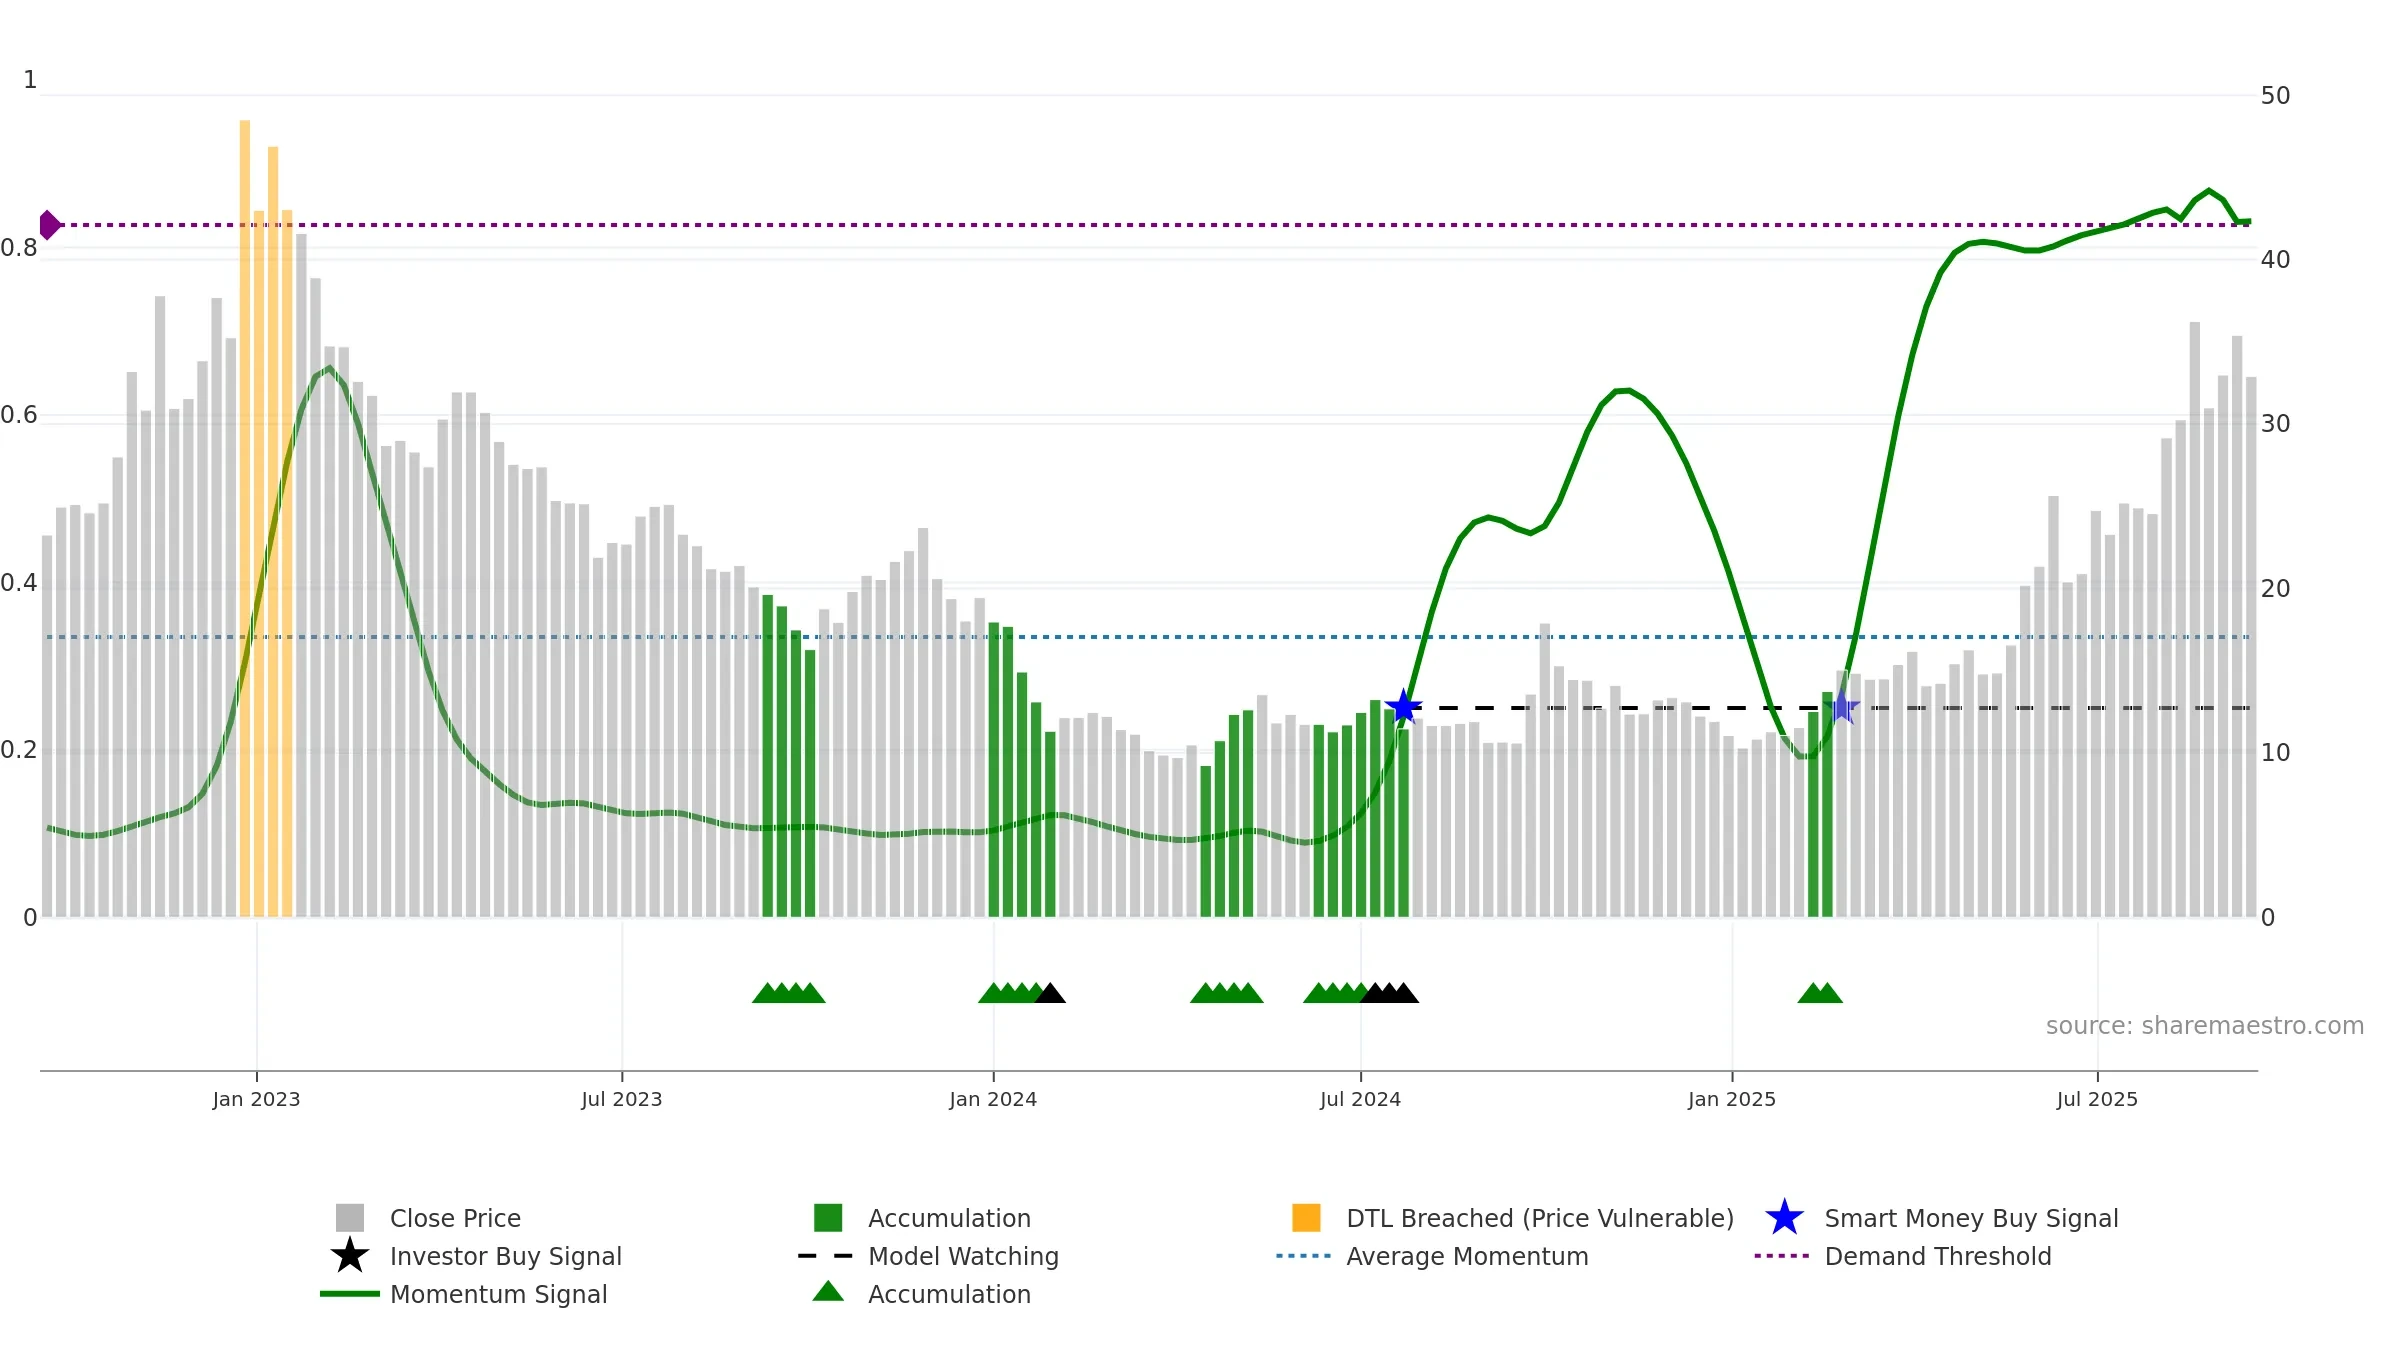The image size is (2400, 1350).
Task: Click the blue star on chart near Jul 2024
Action: (x=1403, y=707)
